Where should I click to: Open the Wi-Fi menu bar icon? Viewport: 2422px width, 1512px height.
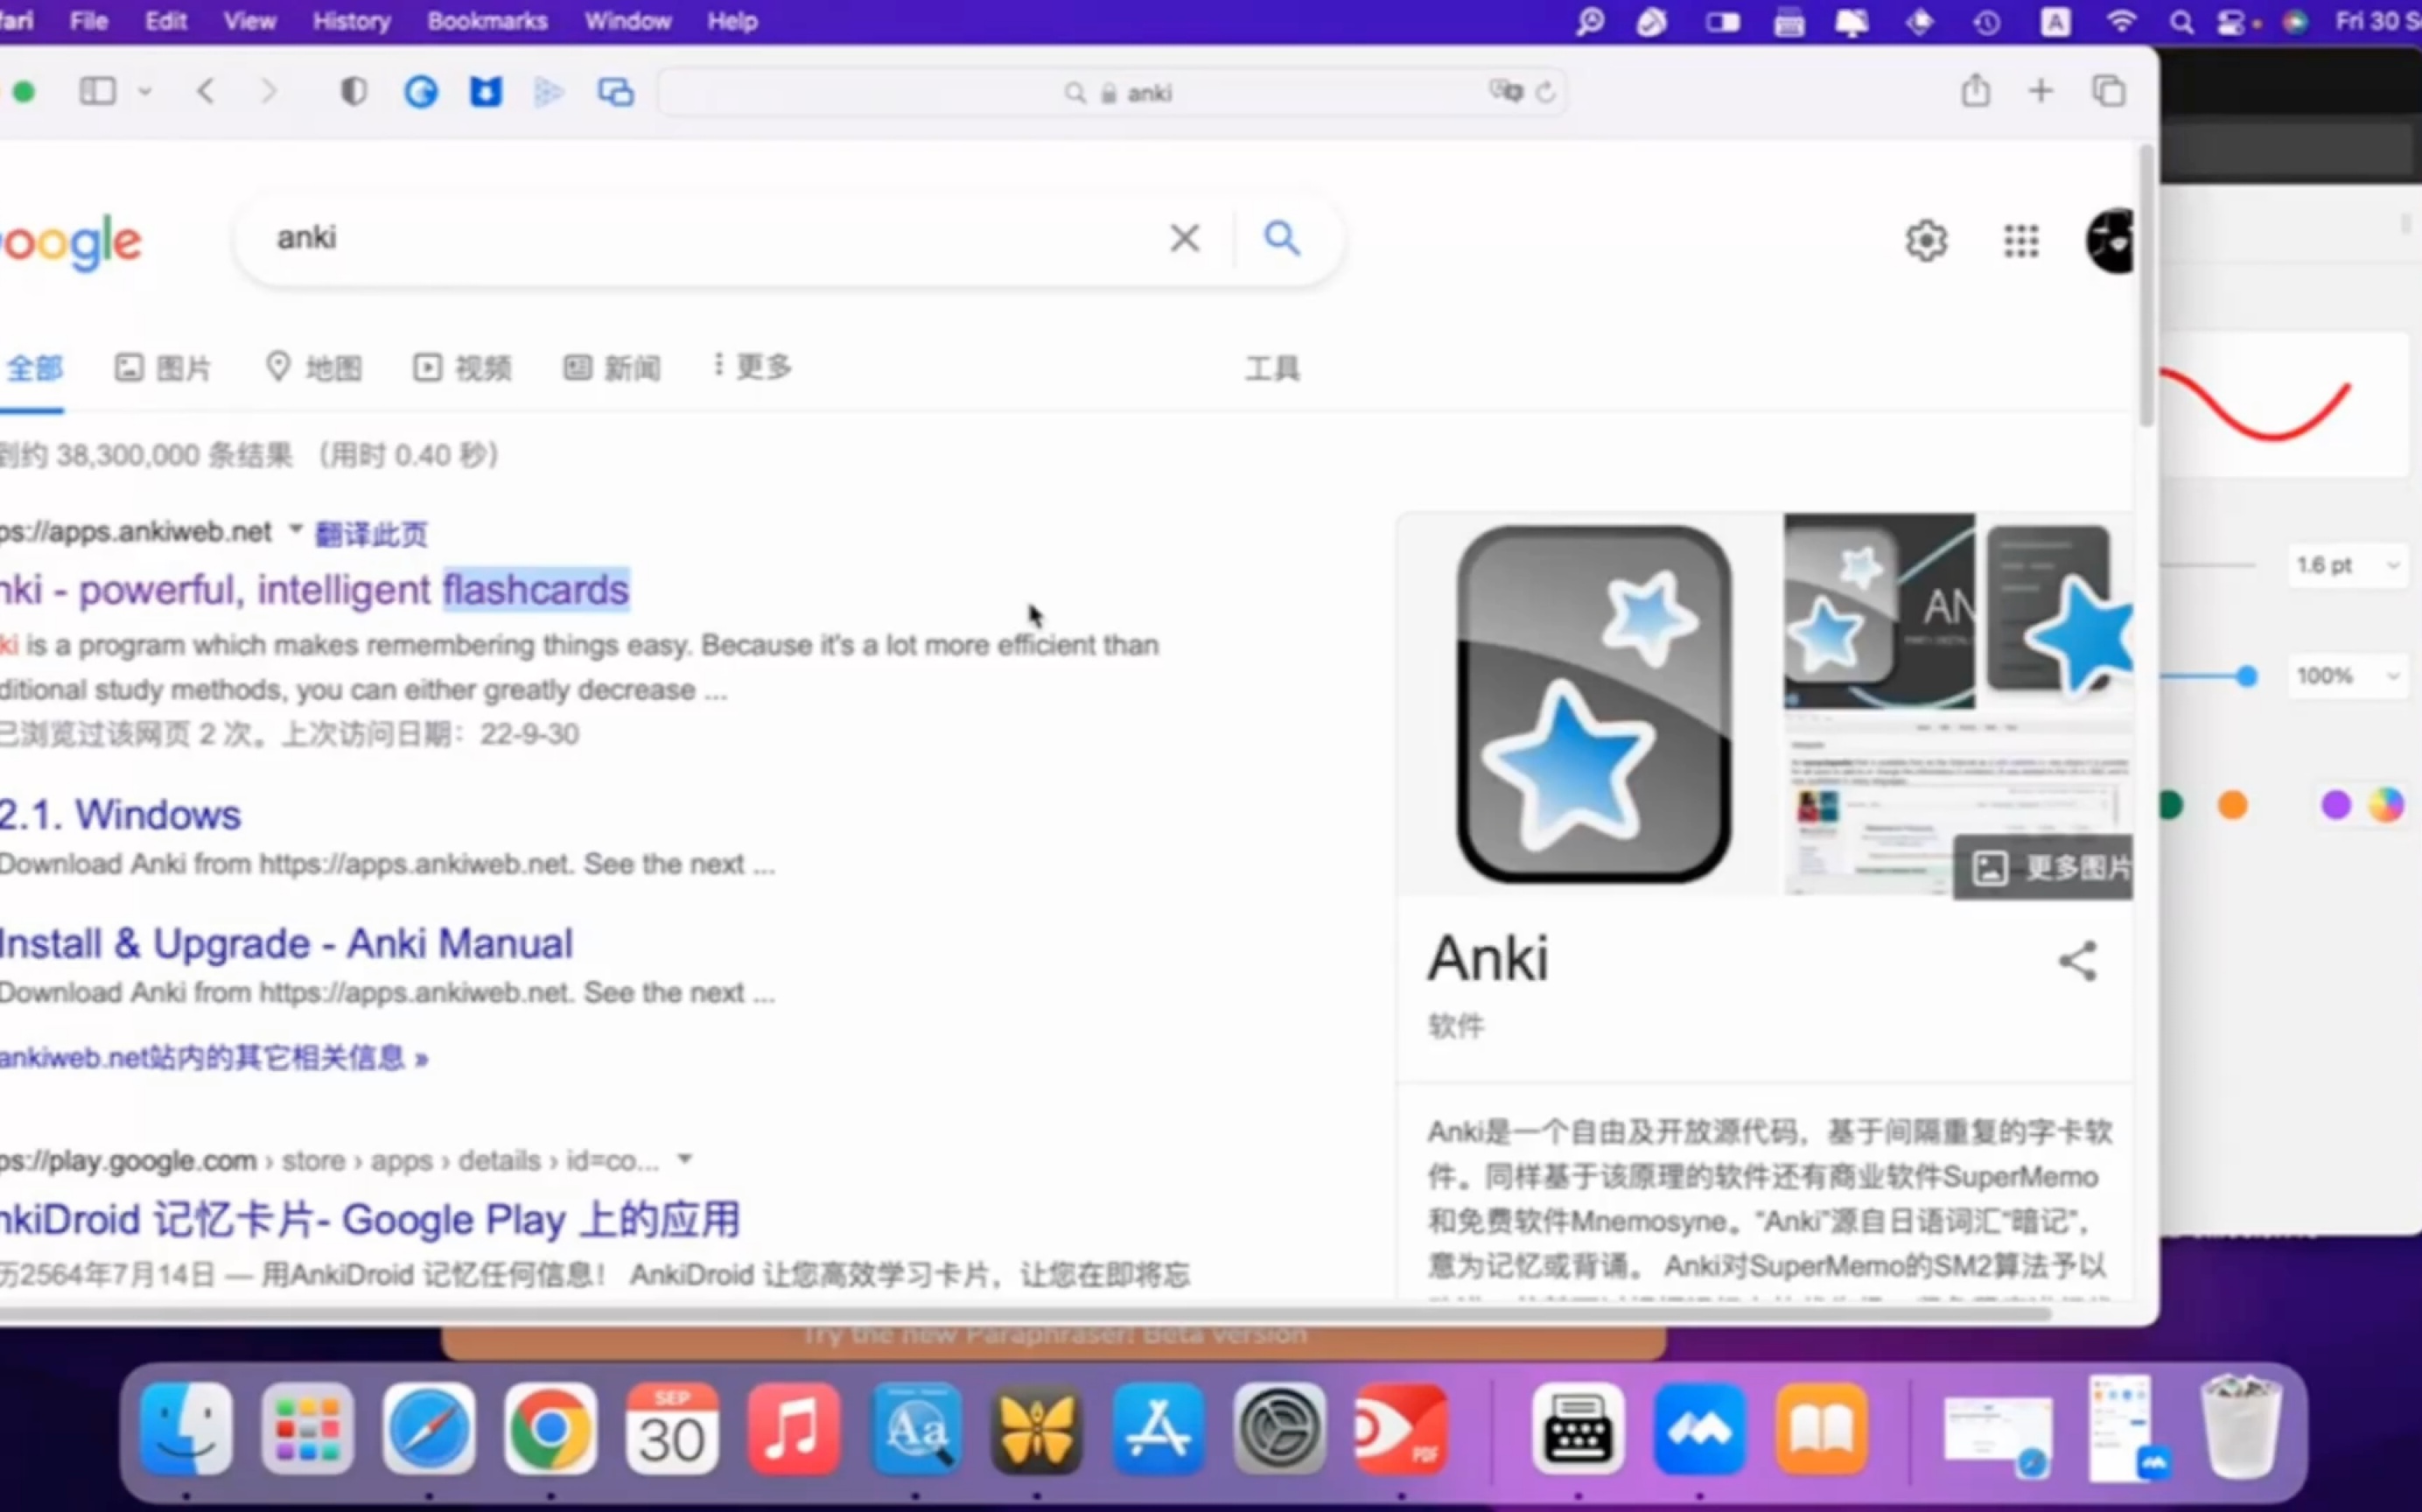tap(2121, 21)
